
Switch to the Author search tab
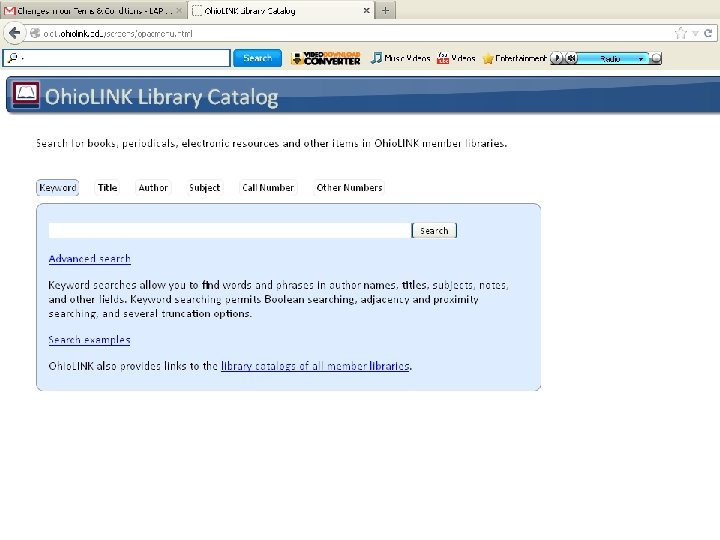[x=153, y=187]
